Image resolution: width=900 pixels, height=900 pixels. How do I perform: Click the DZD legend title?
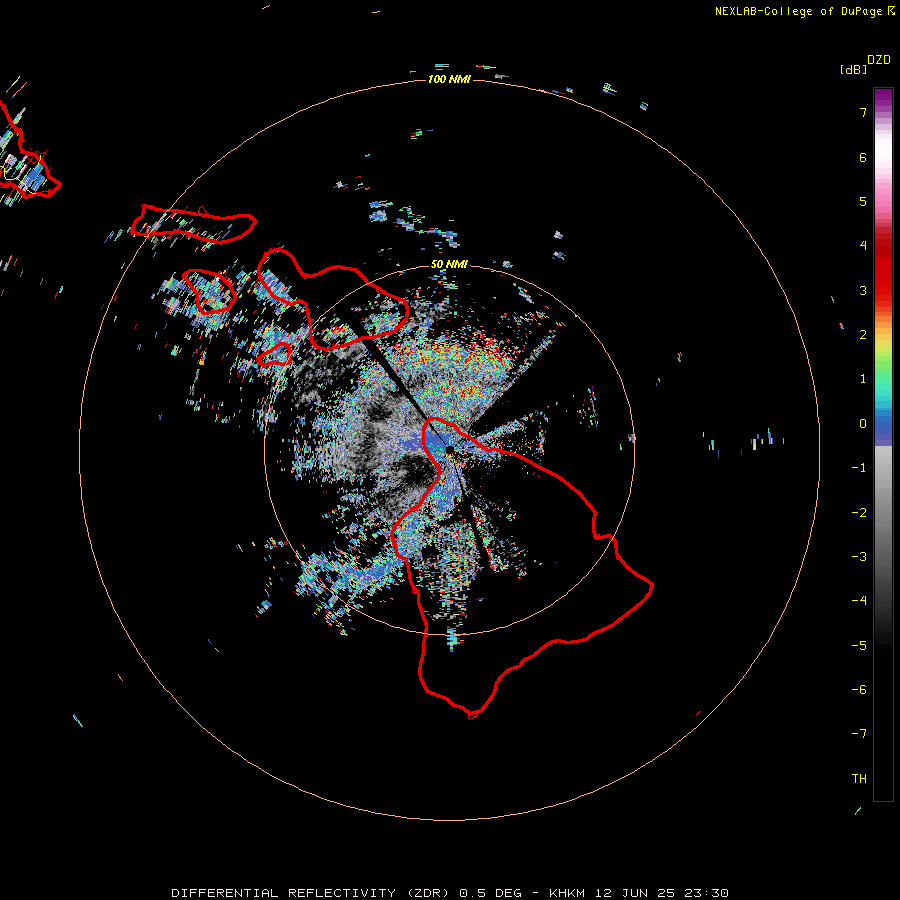pyautogui.click(x=879, y=60)
